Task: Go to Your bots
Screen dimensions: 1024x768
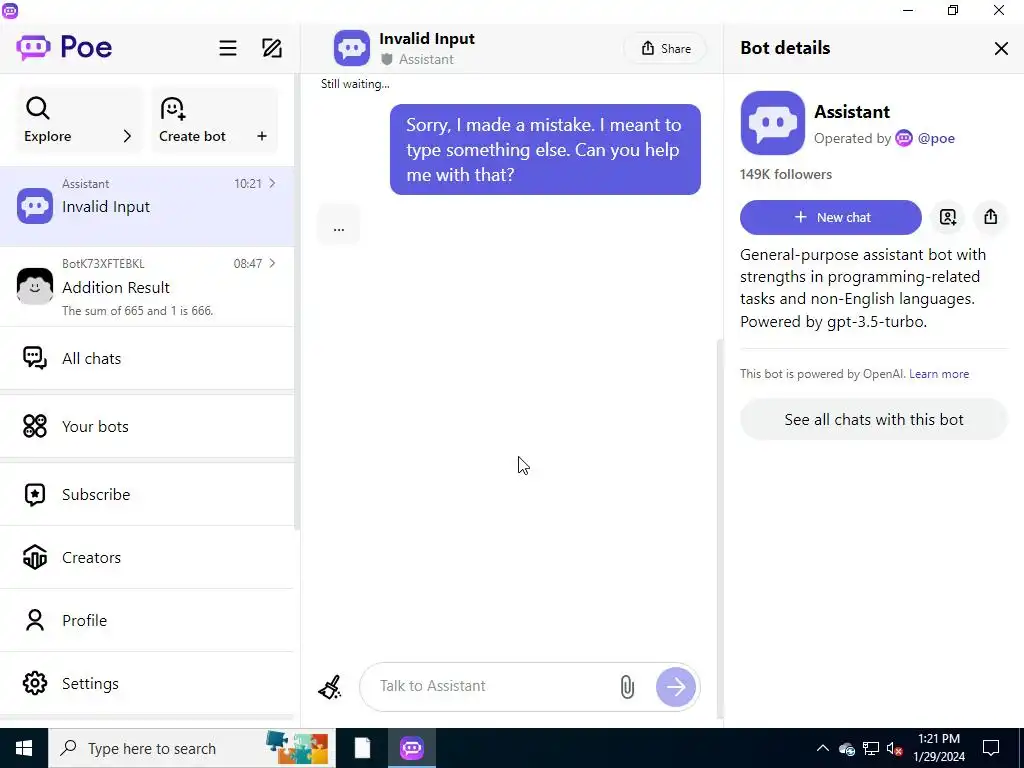Action: [x=147, y=426]
